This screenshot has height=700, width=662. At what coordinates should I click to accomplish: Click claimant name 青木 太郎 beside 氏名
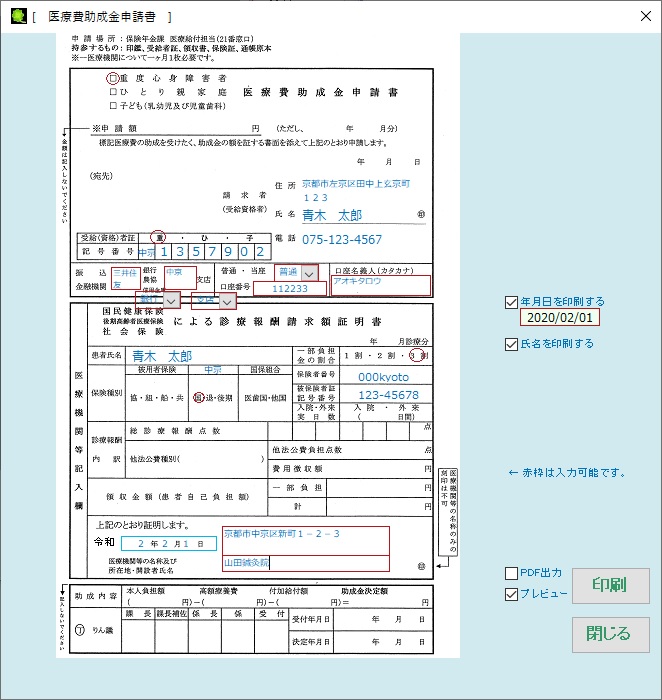[x=332, y=216]
